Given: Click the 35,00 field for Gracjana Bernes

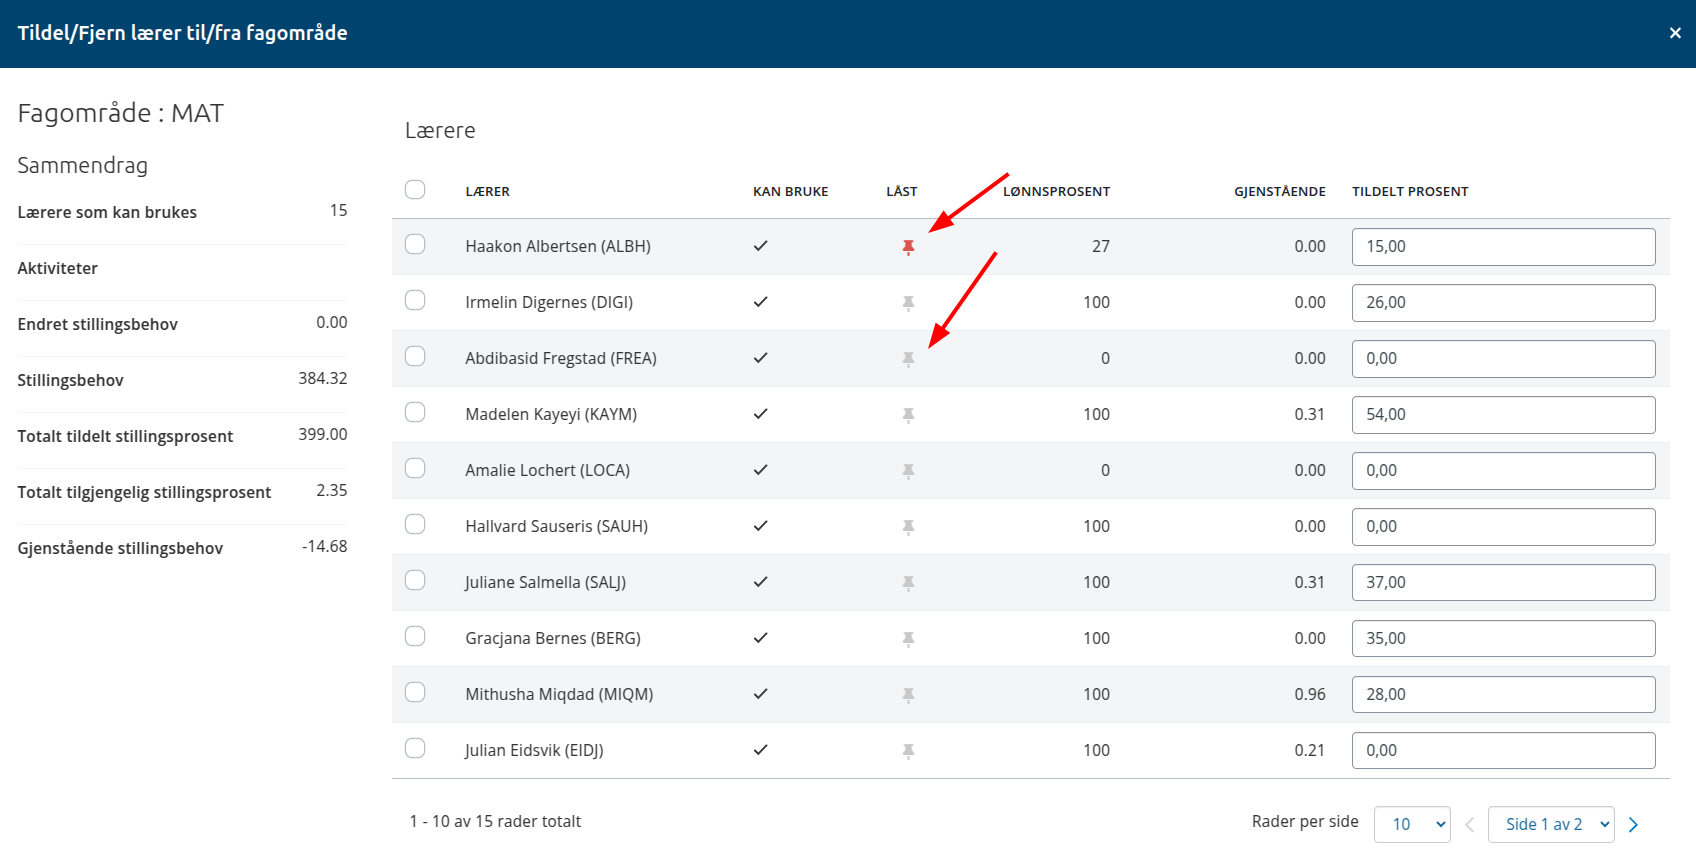Looking at the screenshot, I should click(1503, 639).
